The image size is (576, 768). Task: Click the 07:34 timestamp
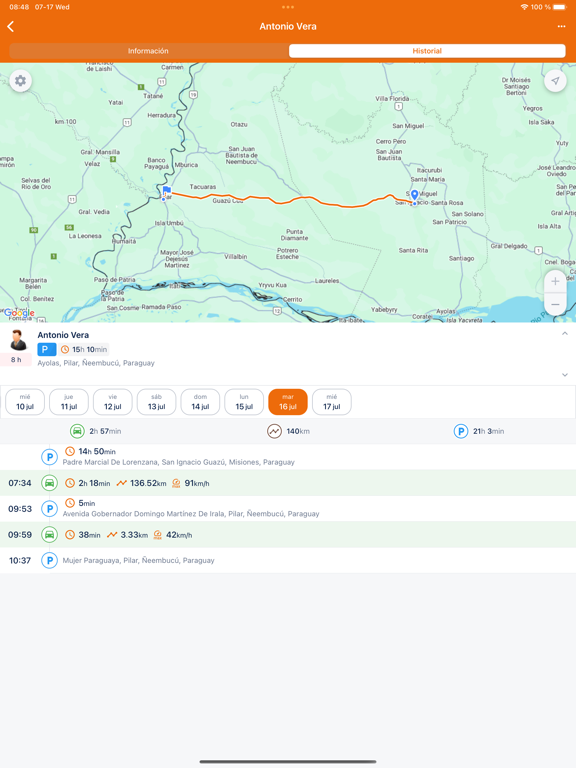tap(20, 483)
